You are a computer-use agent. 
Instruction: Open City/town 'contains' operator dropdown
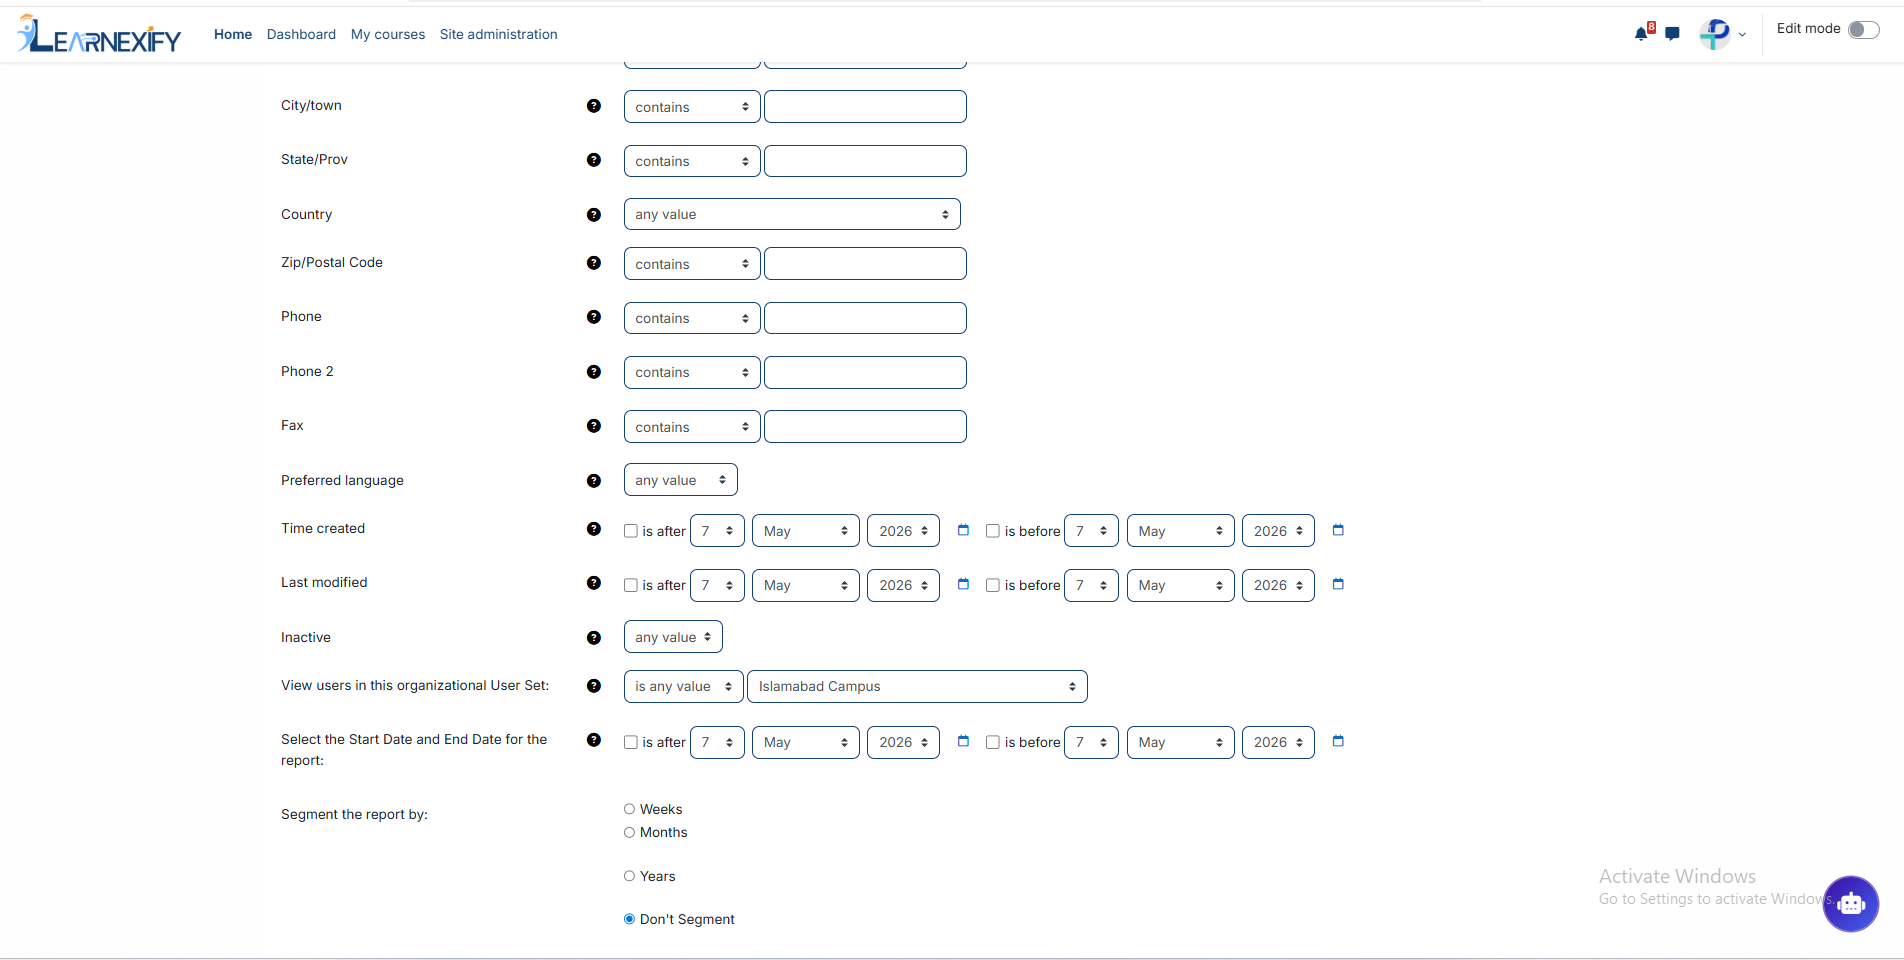click(x=692, y=107)
